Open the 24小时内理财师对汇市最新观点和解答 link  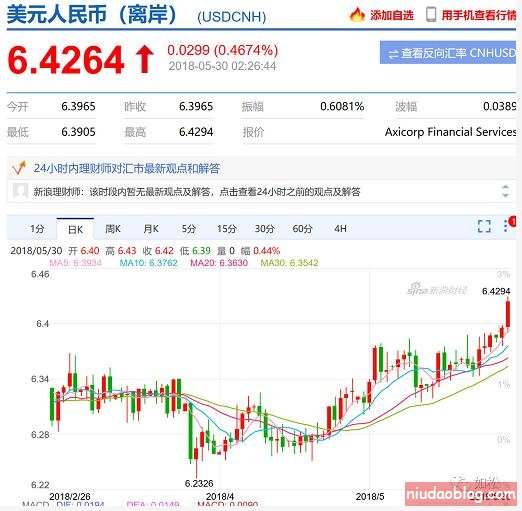127,168
